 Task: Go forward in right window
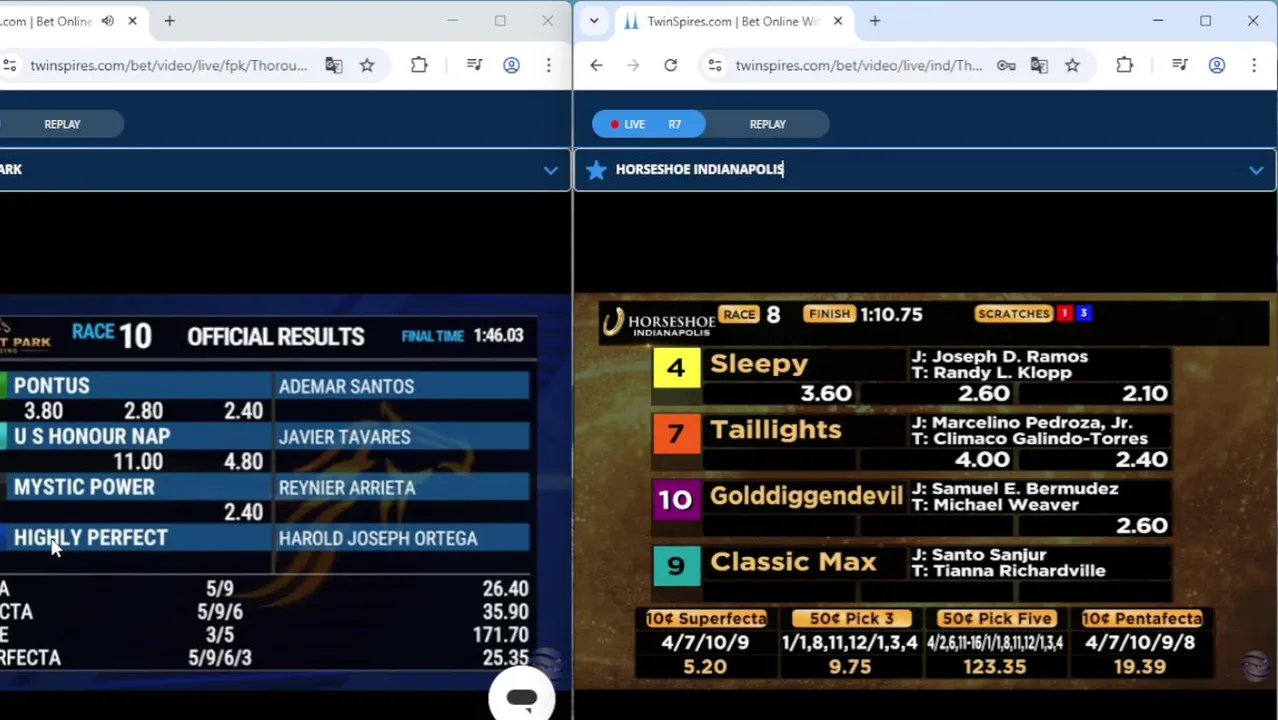[x=633, y=65]
